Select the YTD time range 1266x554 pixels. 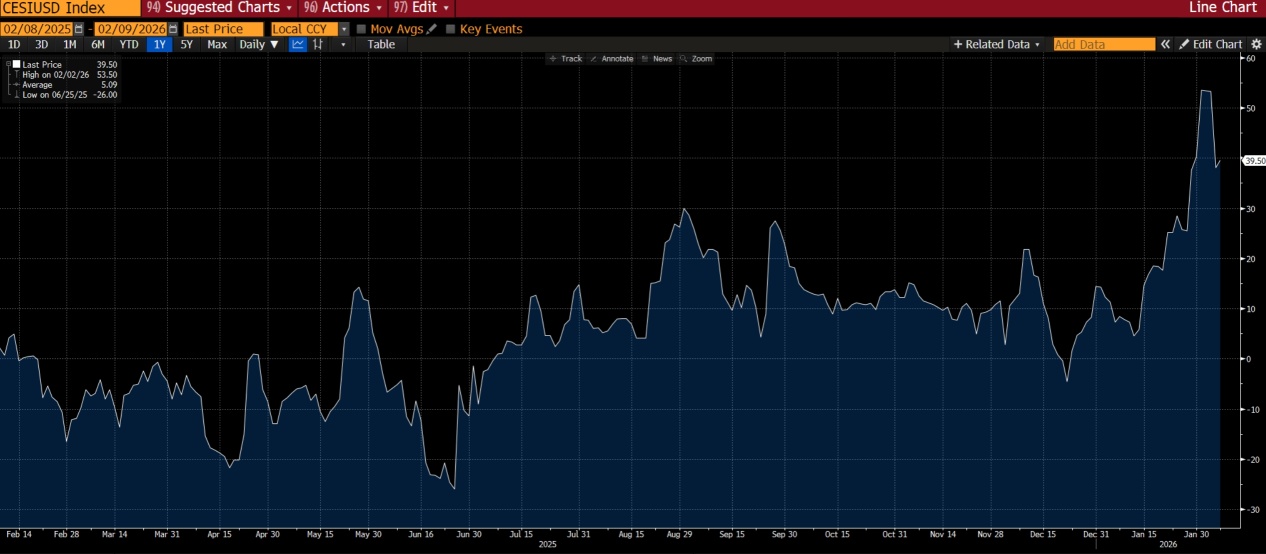coord(129,44)
